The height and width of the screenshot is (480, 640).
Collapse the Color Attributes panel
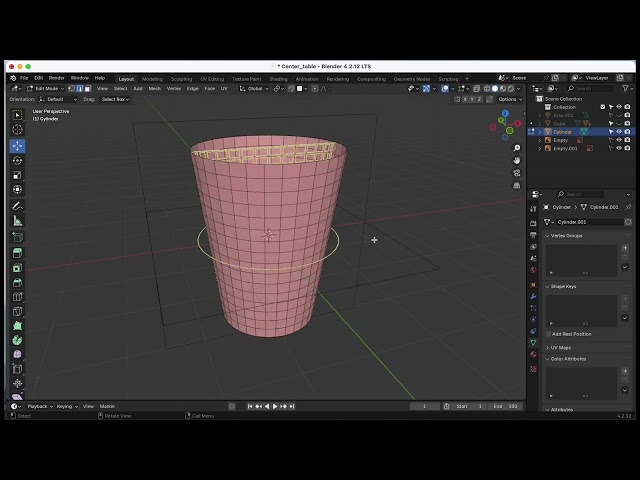[547, 359]
